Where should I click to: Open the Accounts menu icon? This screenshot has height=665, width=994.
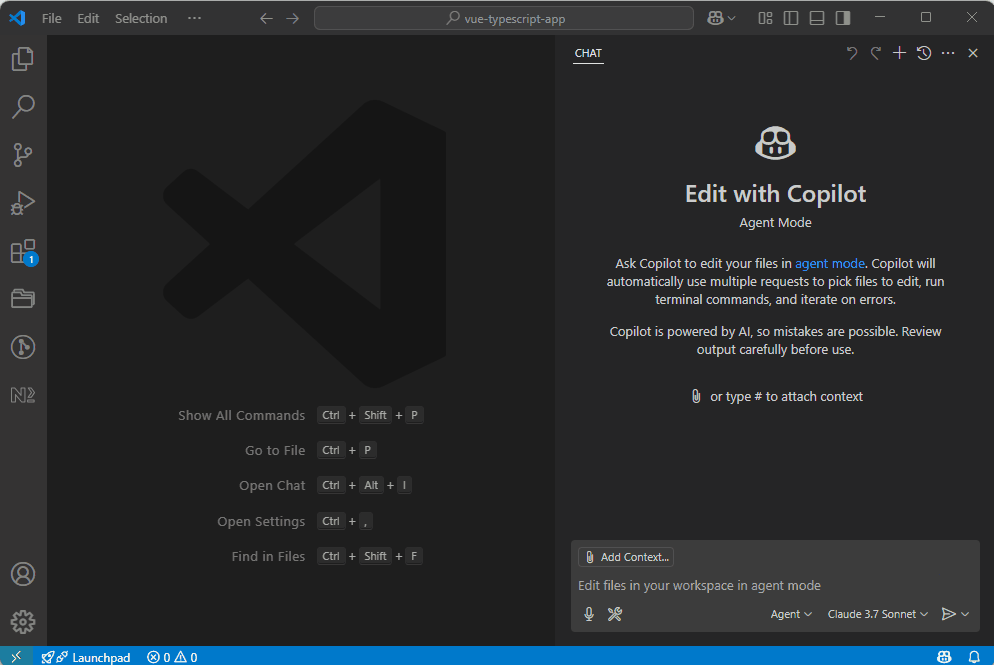pos(23,574)
